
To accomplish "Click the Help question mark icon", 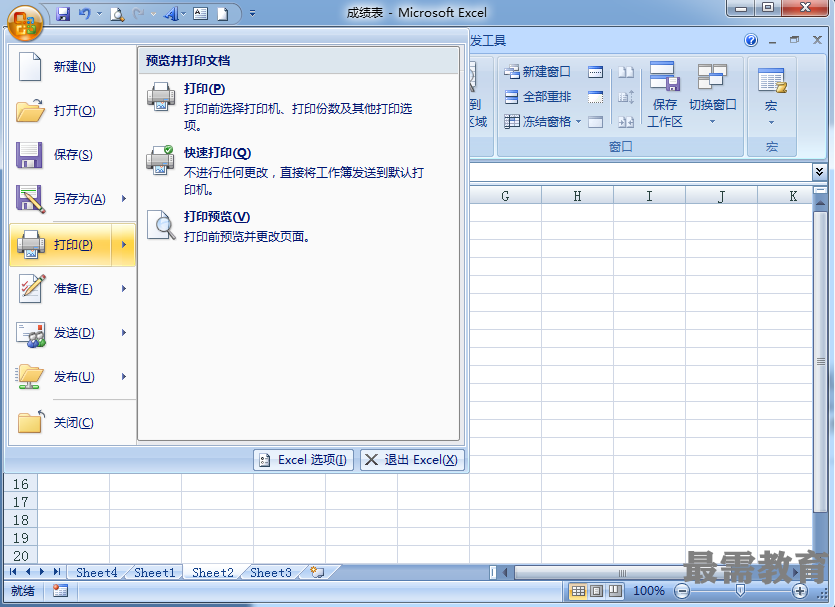I will point(751,40).
